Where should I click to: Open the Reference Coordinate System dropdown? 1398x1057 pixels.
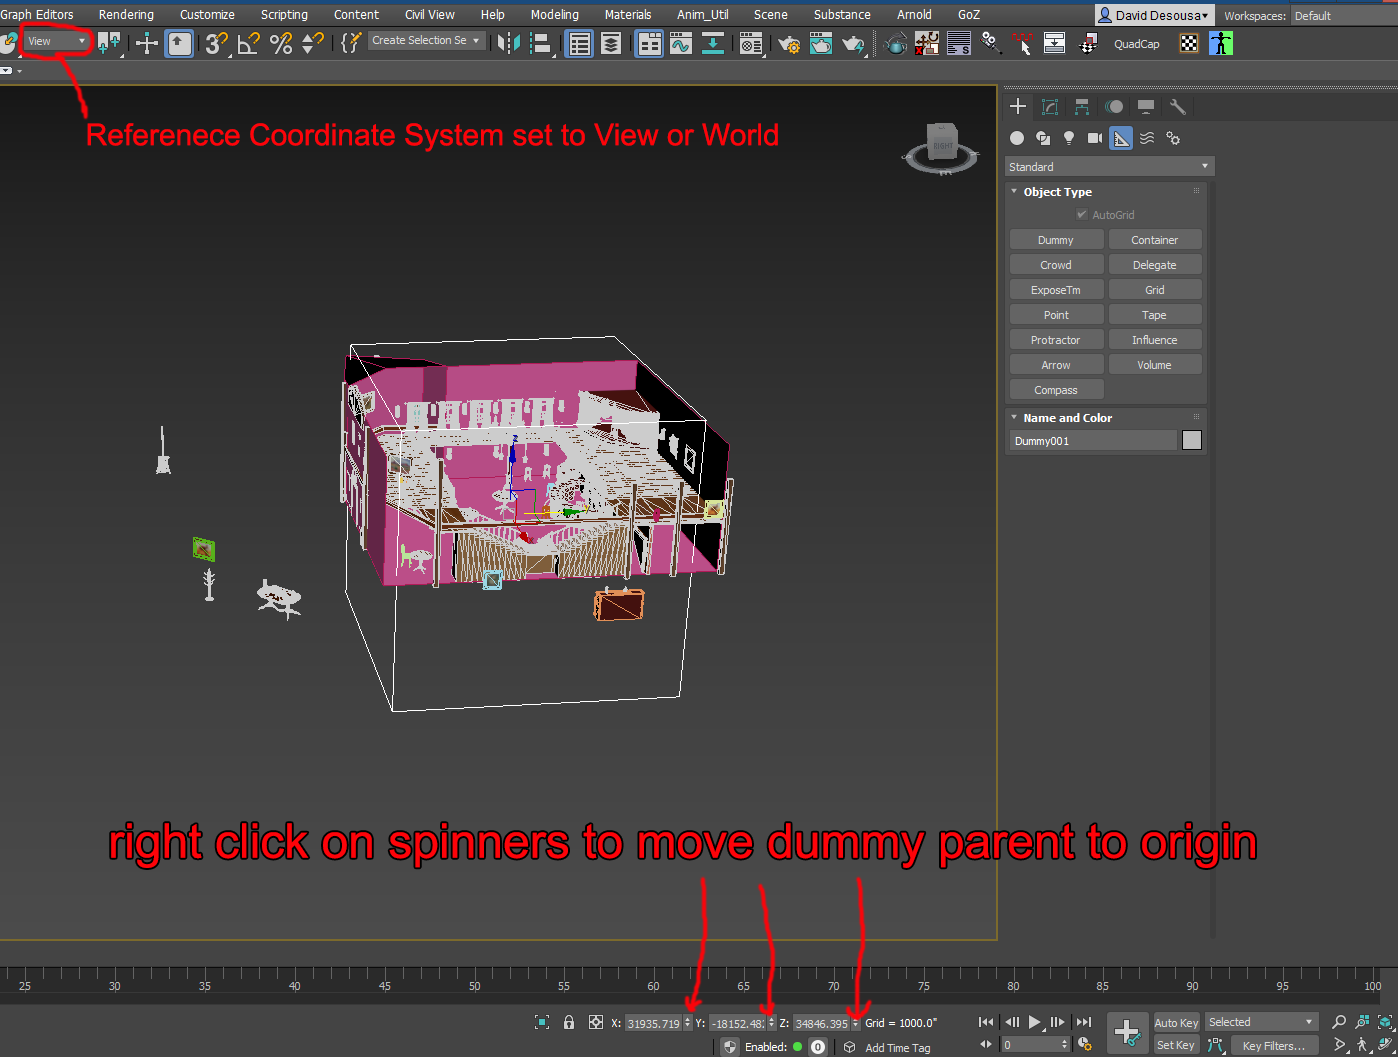coord(55,40)
